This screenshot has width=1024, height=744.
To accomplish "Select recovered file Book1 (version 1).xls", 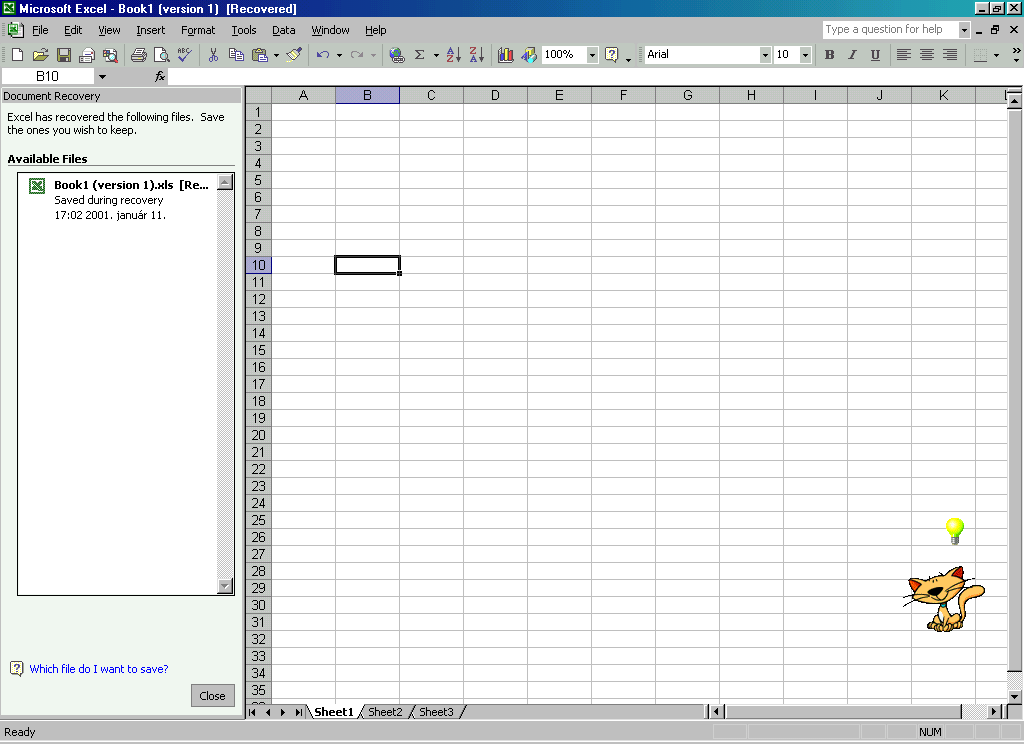I will point(118,200).
